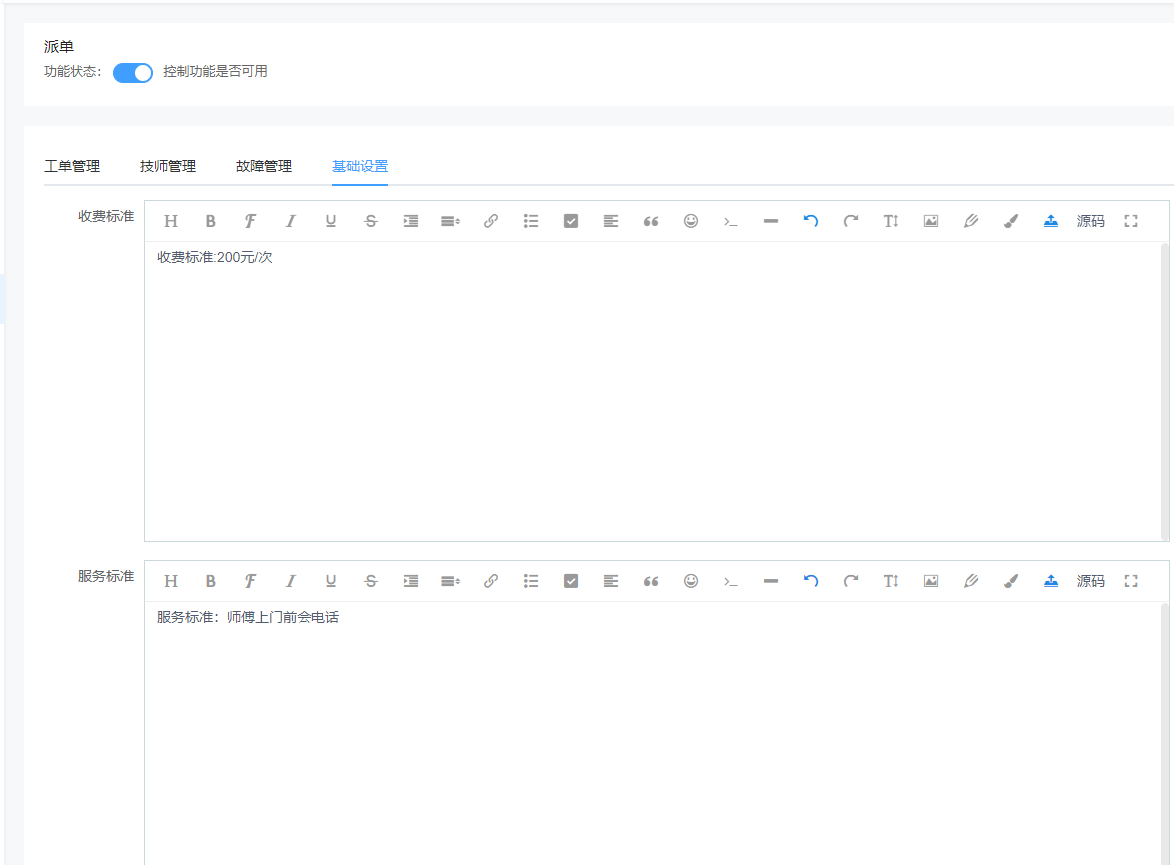Click into the 收费标准 text editing area

[650, 390]
